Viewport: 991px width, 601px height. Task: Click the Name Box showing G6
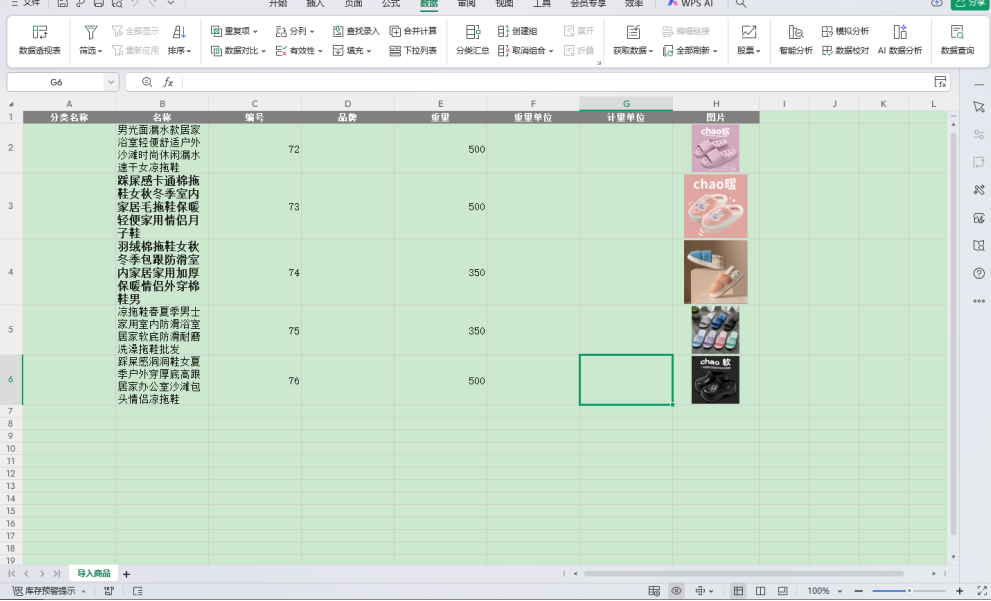click(56, 82)
